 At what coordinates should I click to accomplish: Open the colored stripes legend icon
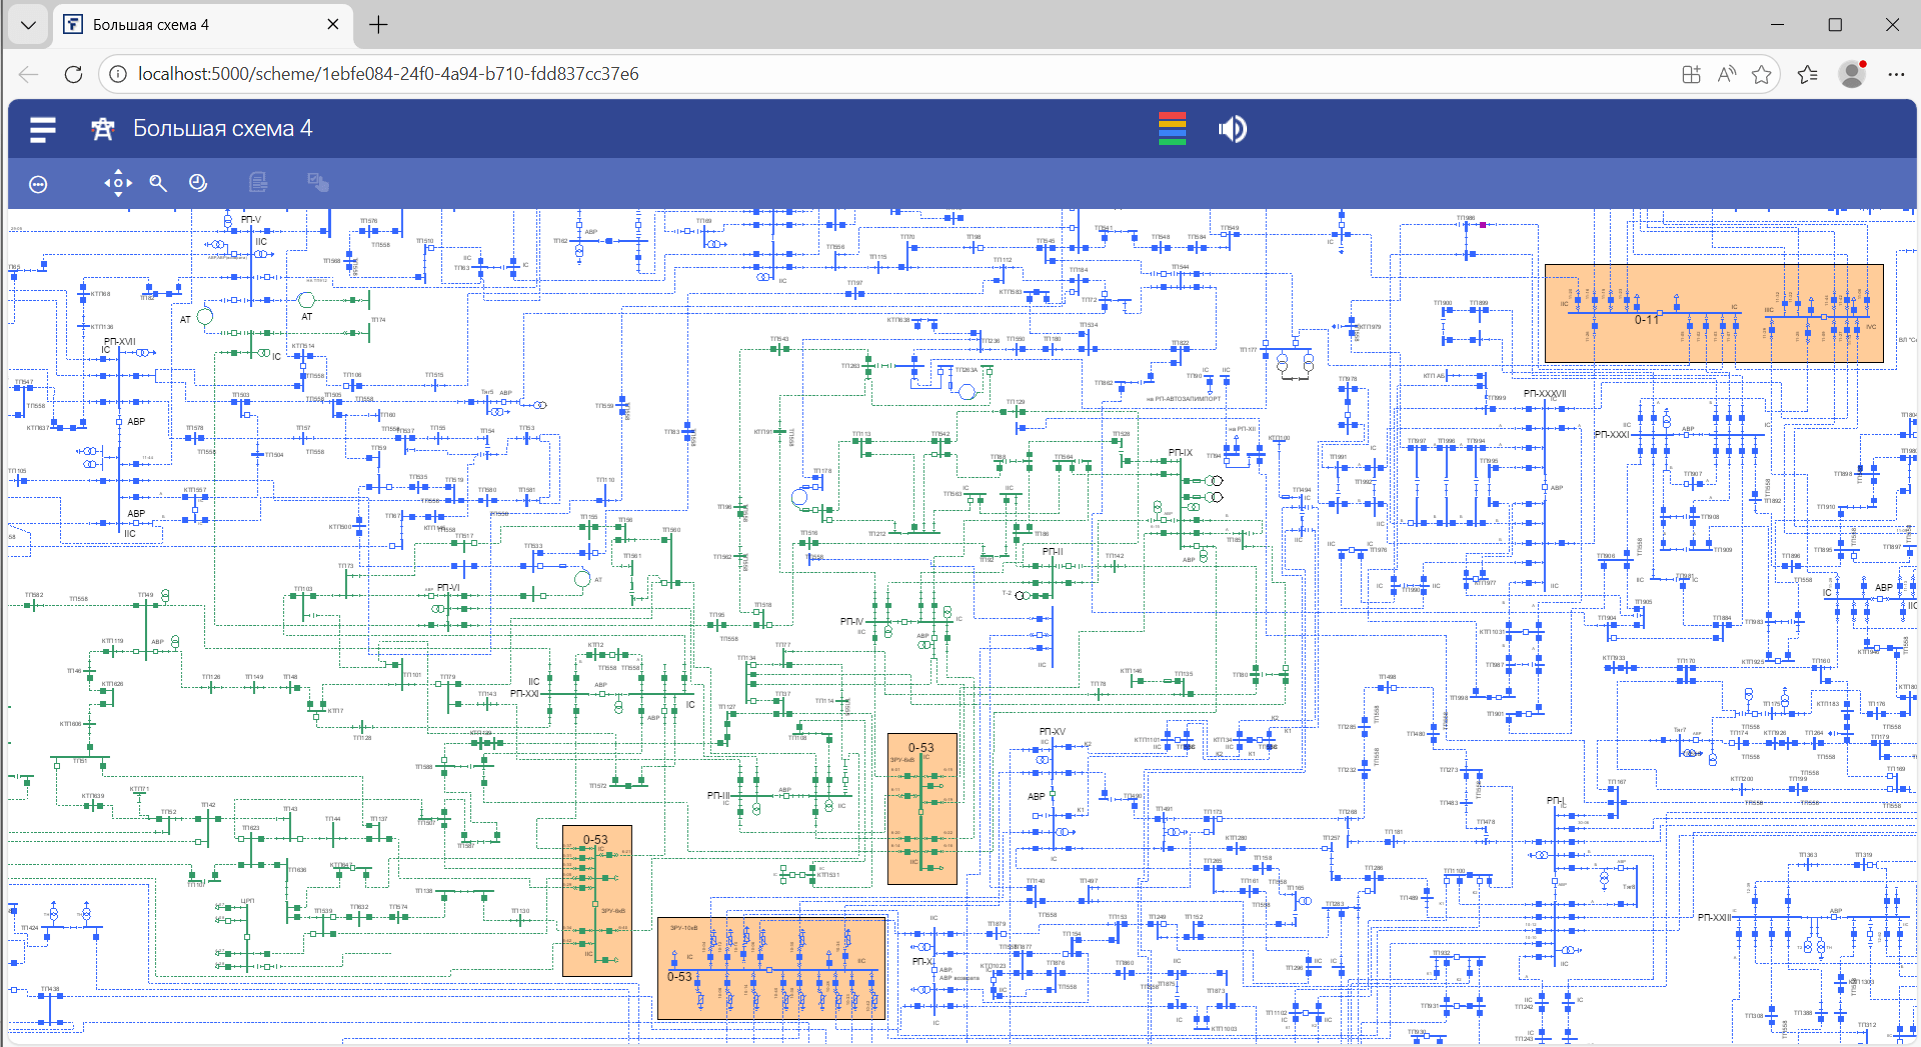(x=1172, y=129)
